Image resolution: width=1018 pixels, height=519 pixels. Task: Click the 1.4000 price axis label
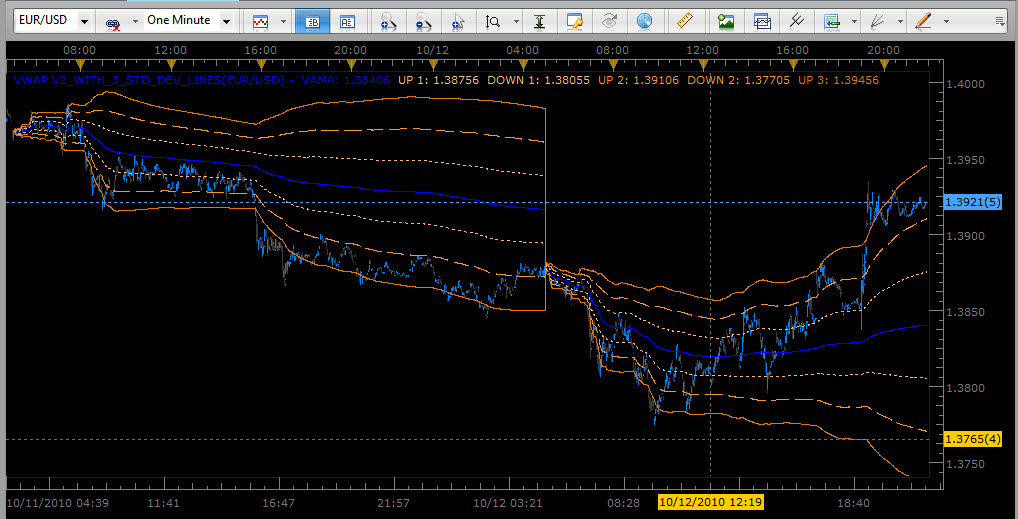click(965, 84)
